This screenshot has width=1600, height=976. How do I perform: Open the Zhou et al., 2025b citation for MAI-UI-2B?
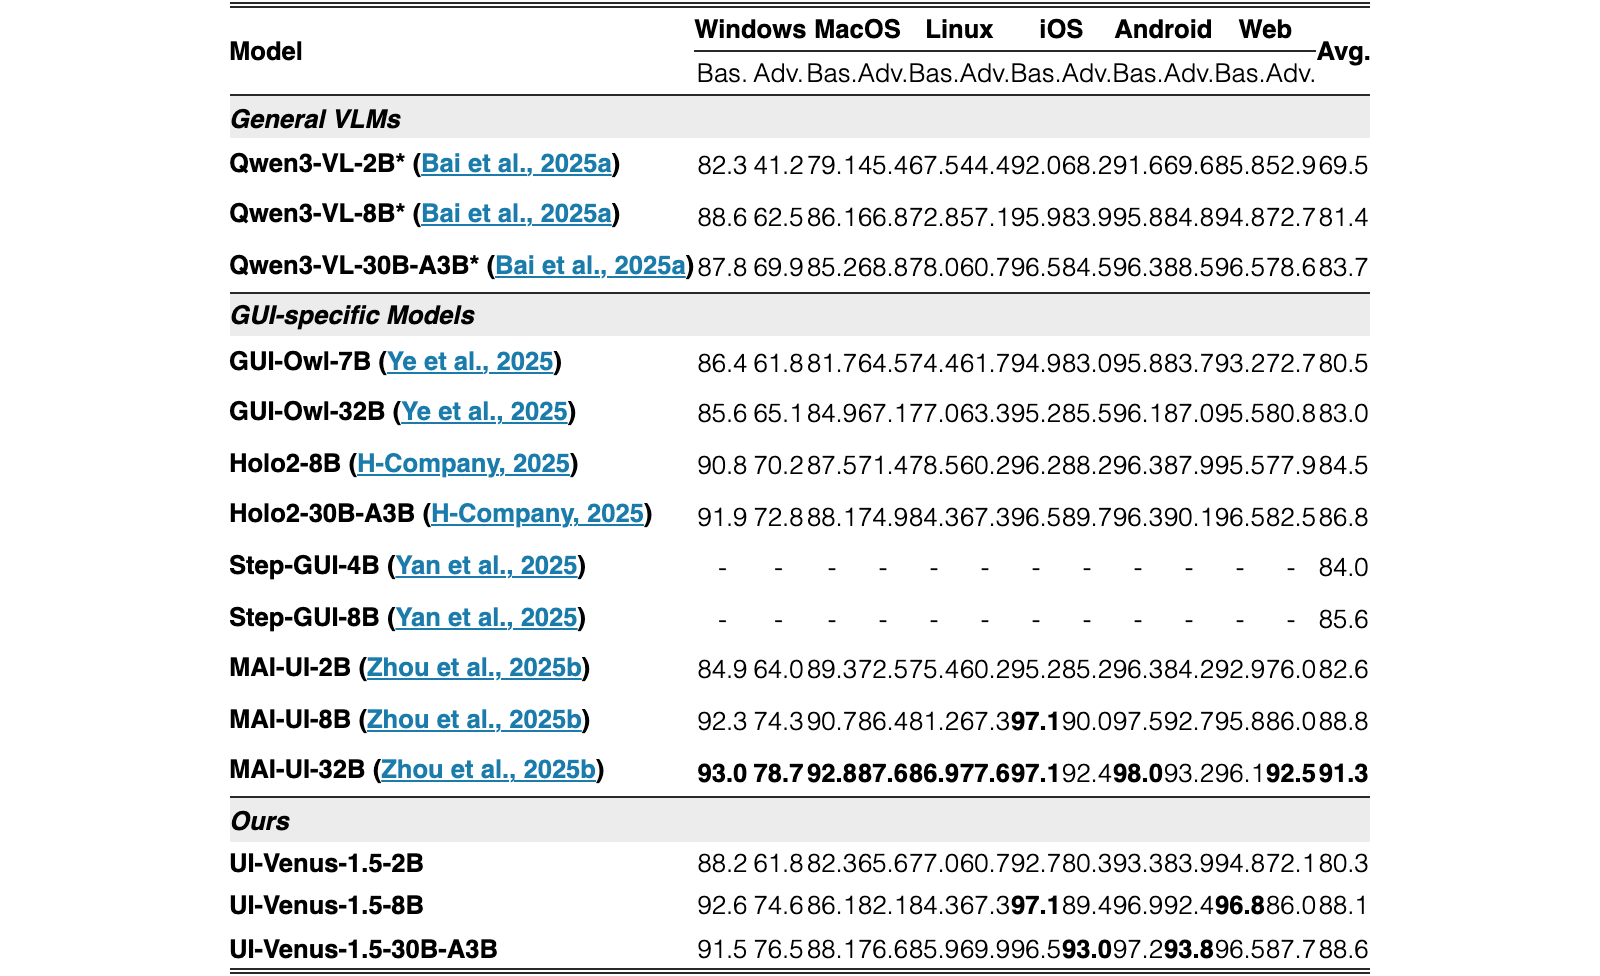pos(474,667)
